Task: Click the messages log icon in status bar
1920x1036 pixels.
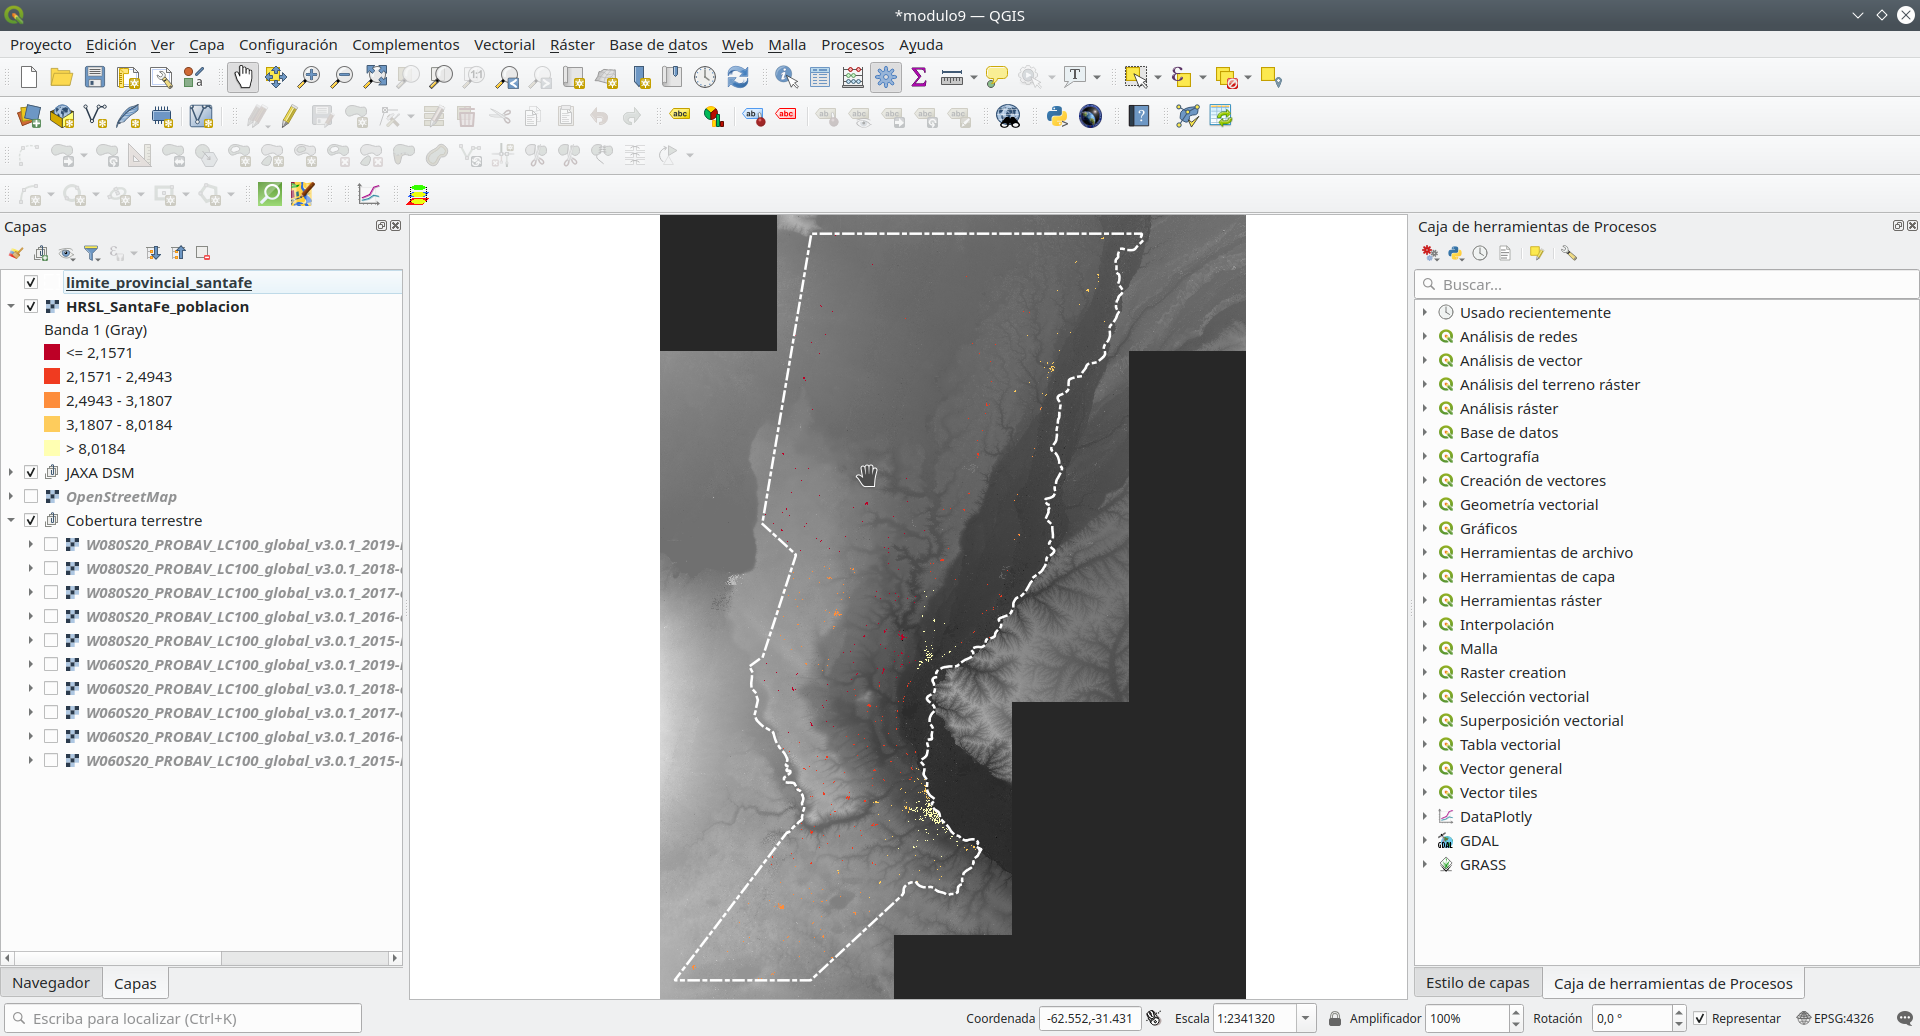Action: click(1904, 1018)
